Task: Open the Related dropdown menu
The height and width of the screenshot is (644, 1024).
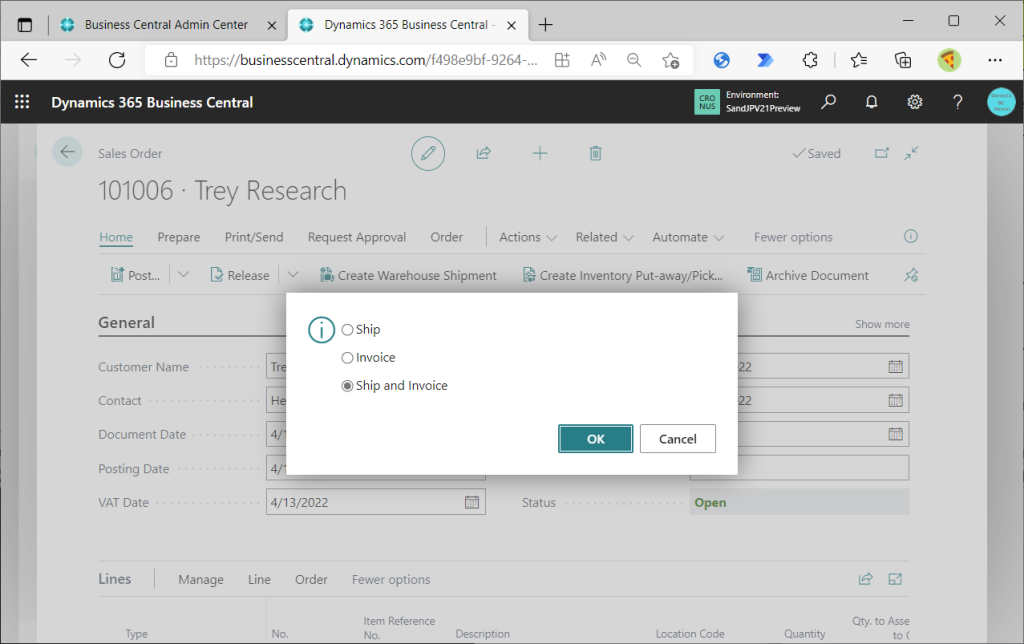Action: tap(604, 237)
